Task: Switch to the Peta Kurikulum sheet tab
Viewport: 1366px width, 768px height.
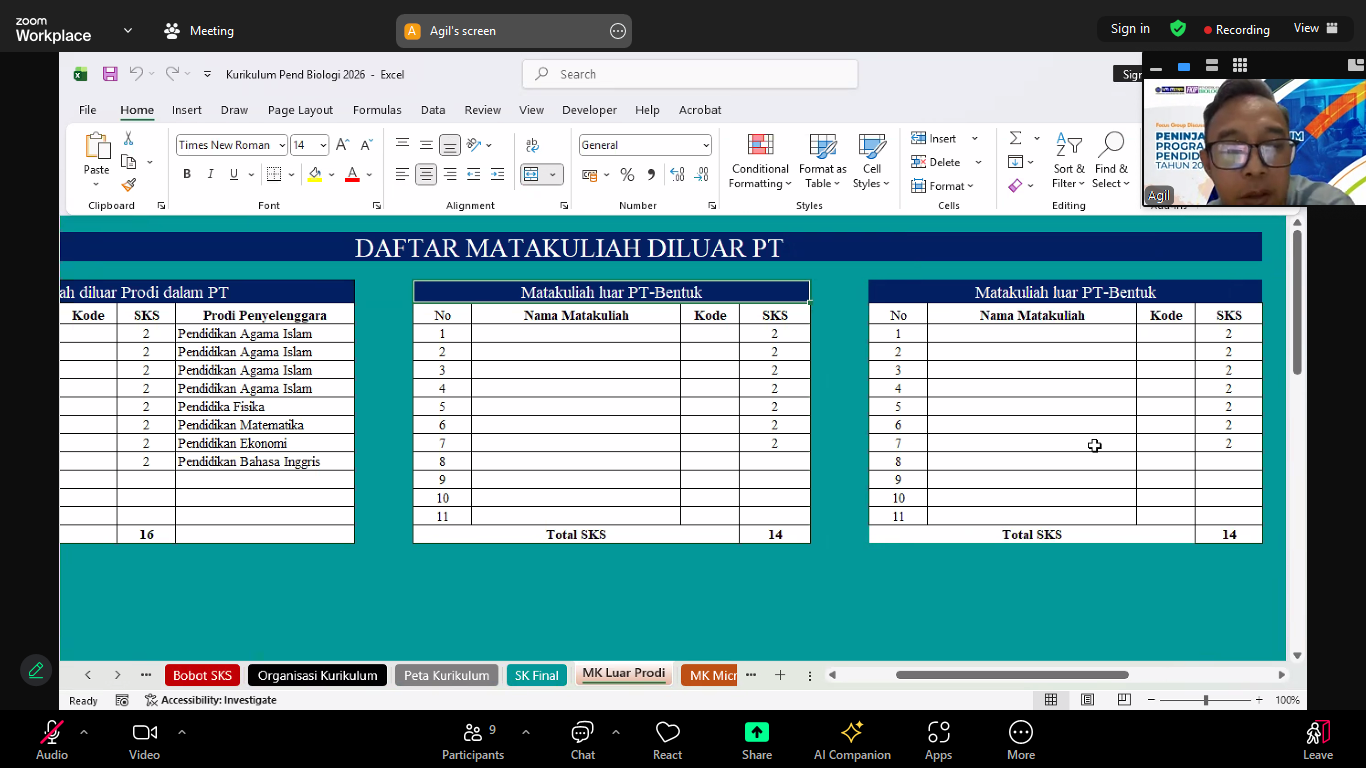Action: (446, 675)
